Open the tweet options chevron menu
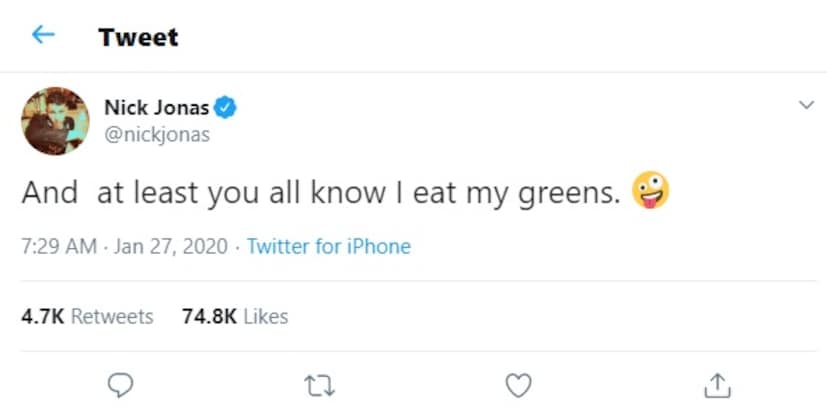This screenshot has width=827, height=412. click(x=804, y=105)
